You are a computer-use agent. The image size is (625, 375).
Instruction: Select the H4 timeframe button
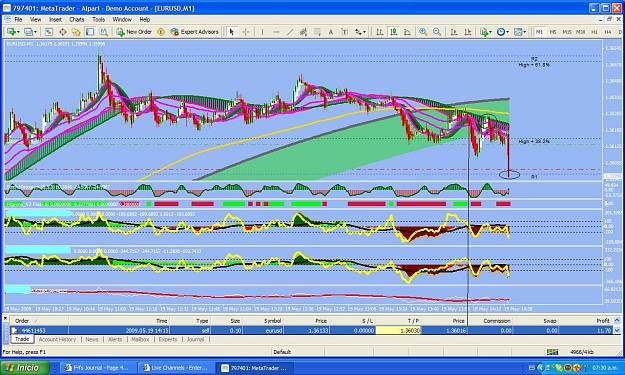[x=608, y=32]
